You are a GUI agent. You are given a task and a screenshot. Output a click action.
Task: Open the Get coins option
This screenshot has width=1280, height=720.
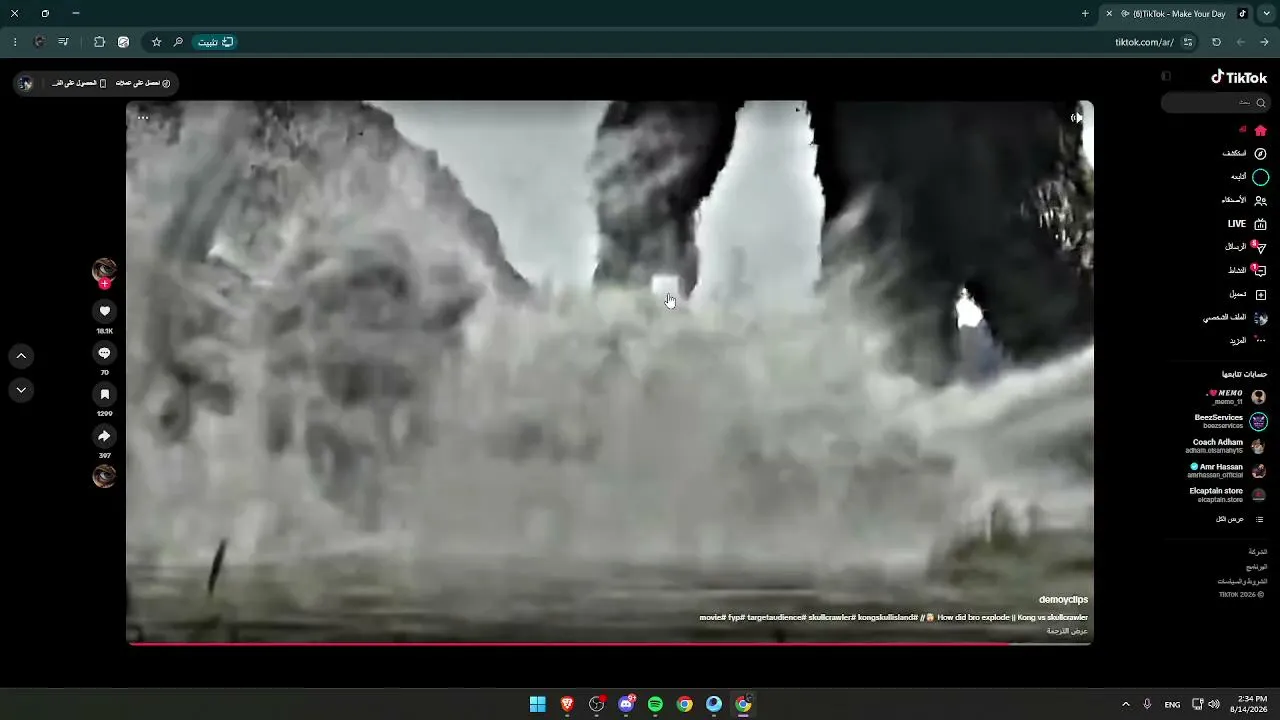[x=143, y=83]
